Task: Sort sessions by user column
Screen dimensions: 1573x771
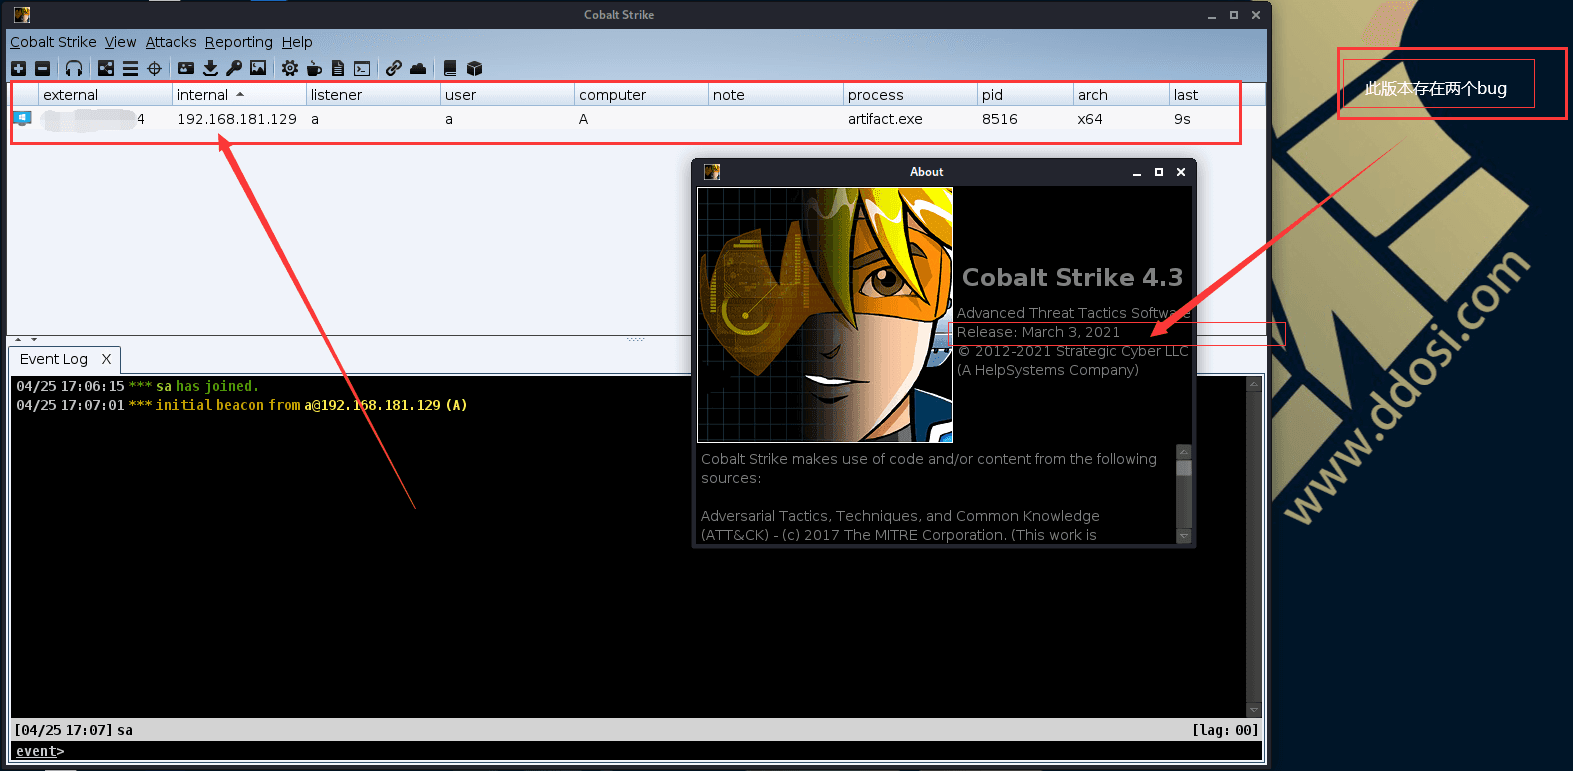Action: click(x=507, y=95)
